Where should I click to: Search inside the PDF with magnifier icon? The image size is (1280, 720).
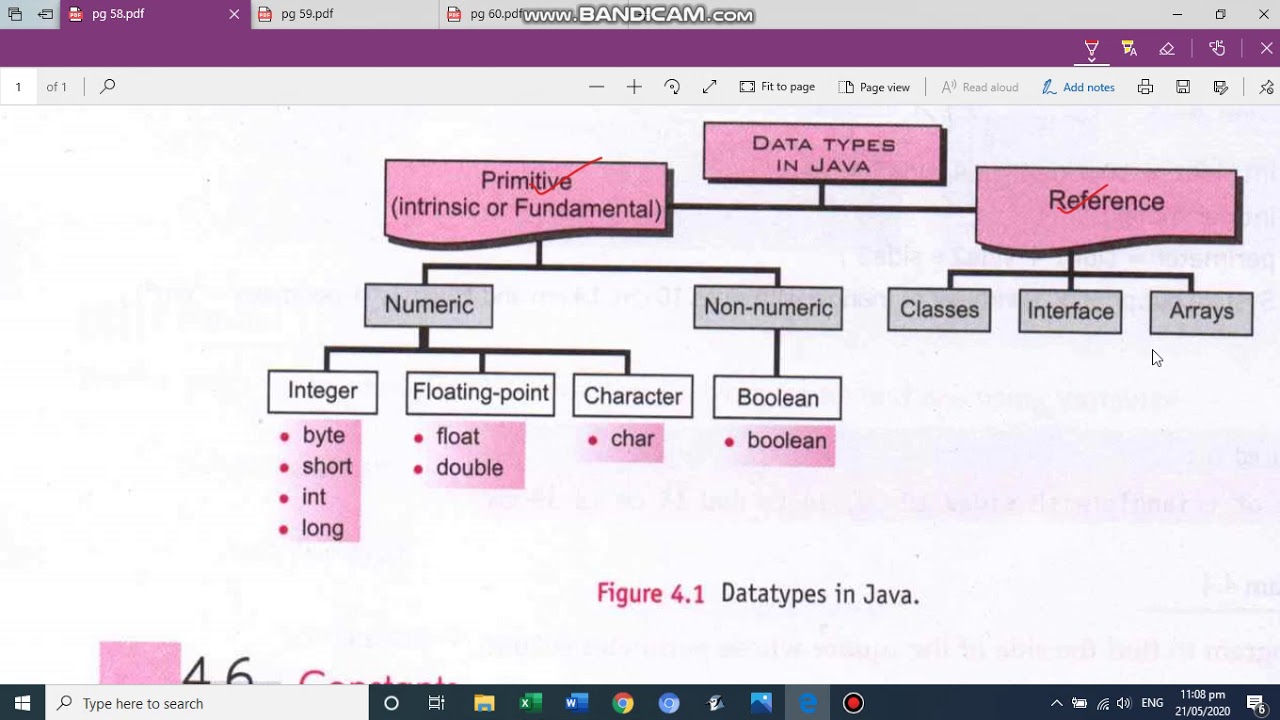tap(108, 87)
